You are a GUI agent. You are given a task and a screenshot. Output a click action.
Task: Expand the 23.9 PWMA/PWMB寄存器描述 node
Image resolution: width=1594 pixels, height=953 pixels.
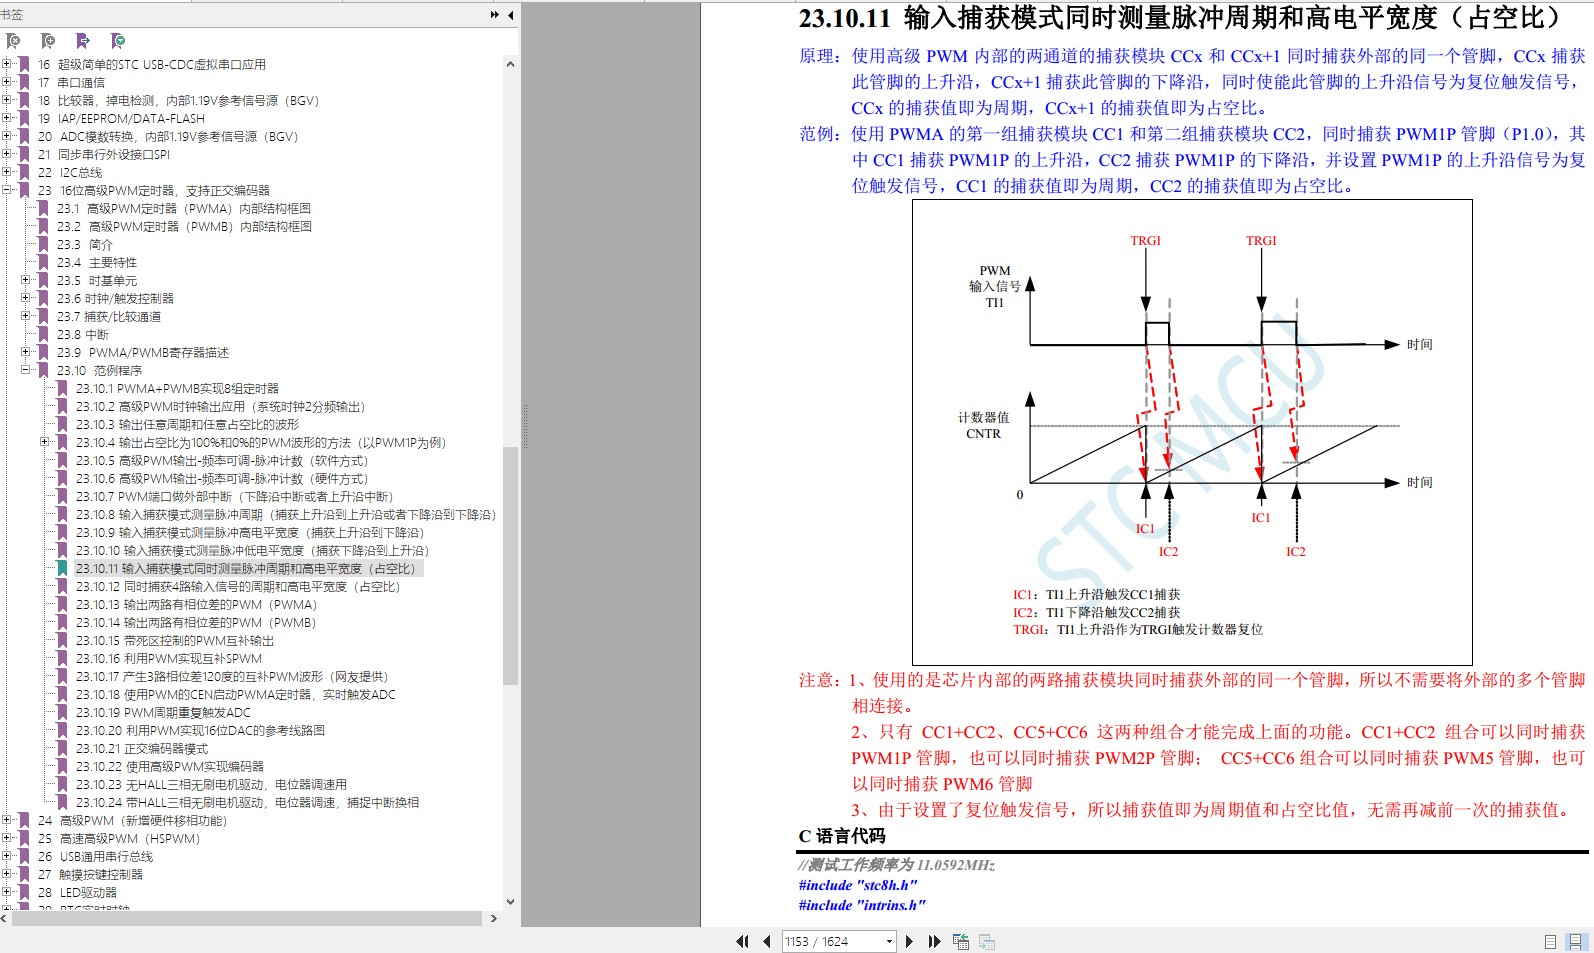point(26,352)
